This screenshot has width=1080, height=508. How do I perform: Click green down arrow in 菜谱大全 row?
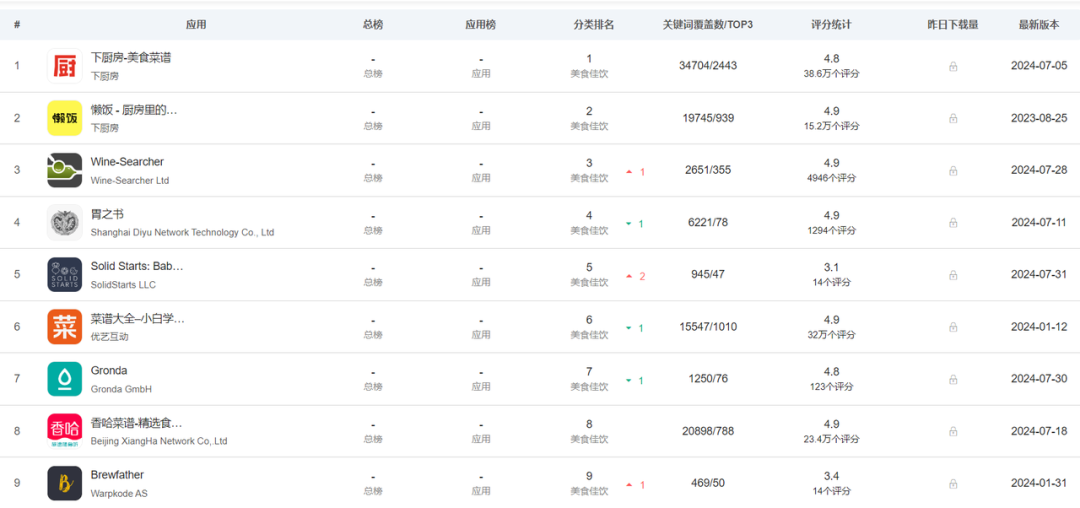tap(629, 328)
